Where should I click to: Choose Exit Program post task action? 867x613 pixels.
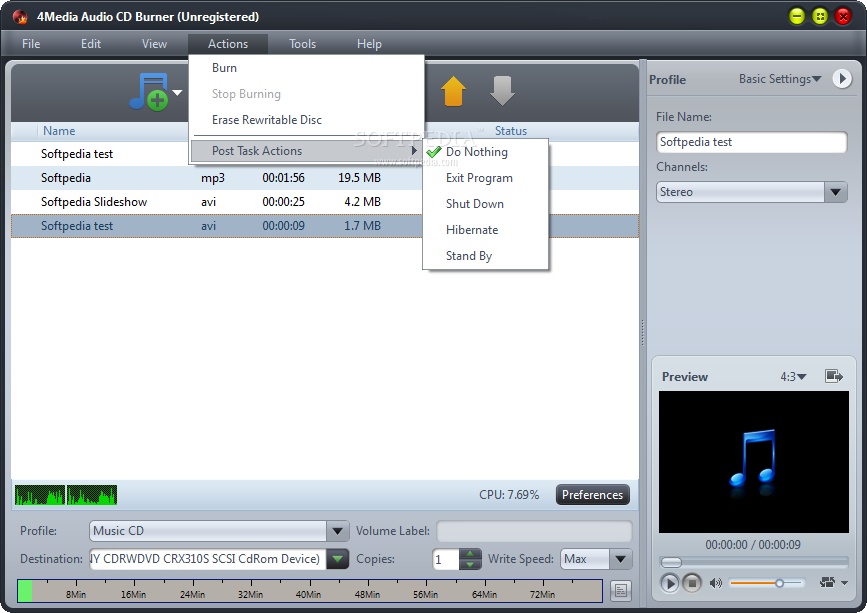[x=485, y=178]
